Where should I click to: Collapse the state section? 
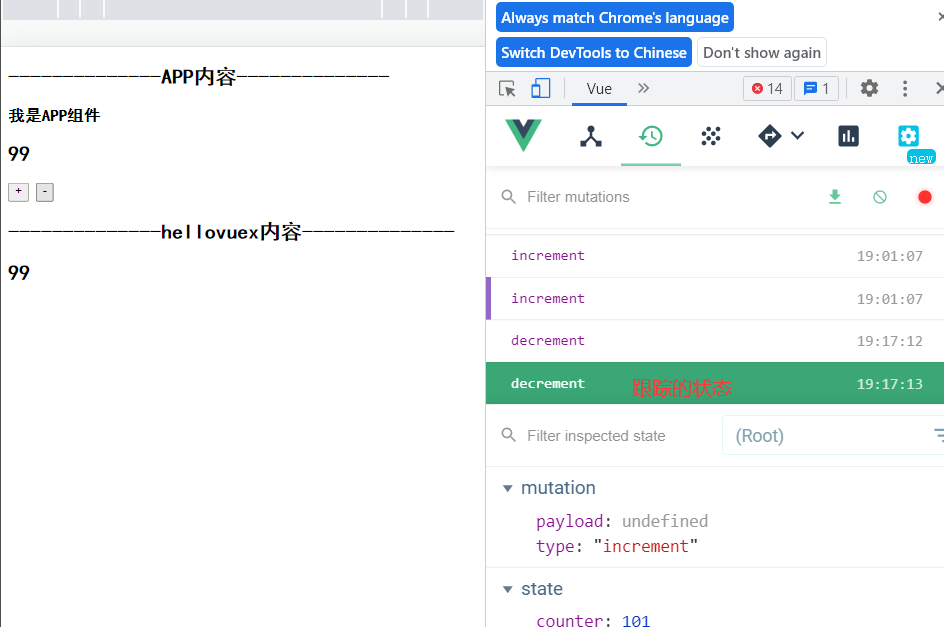pos(508,589)
